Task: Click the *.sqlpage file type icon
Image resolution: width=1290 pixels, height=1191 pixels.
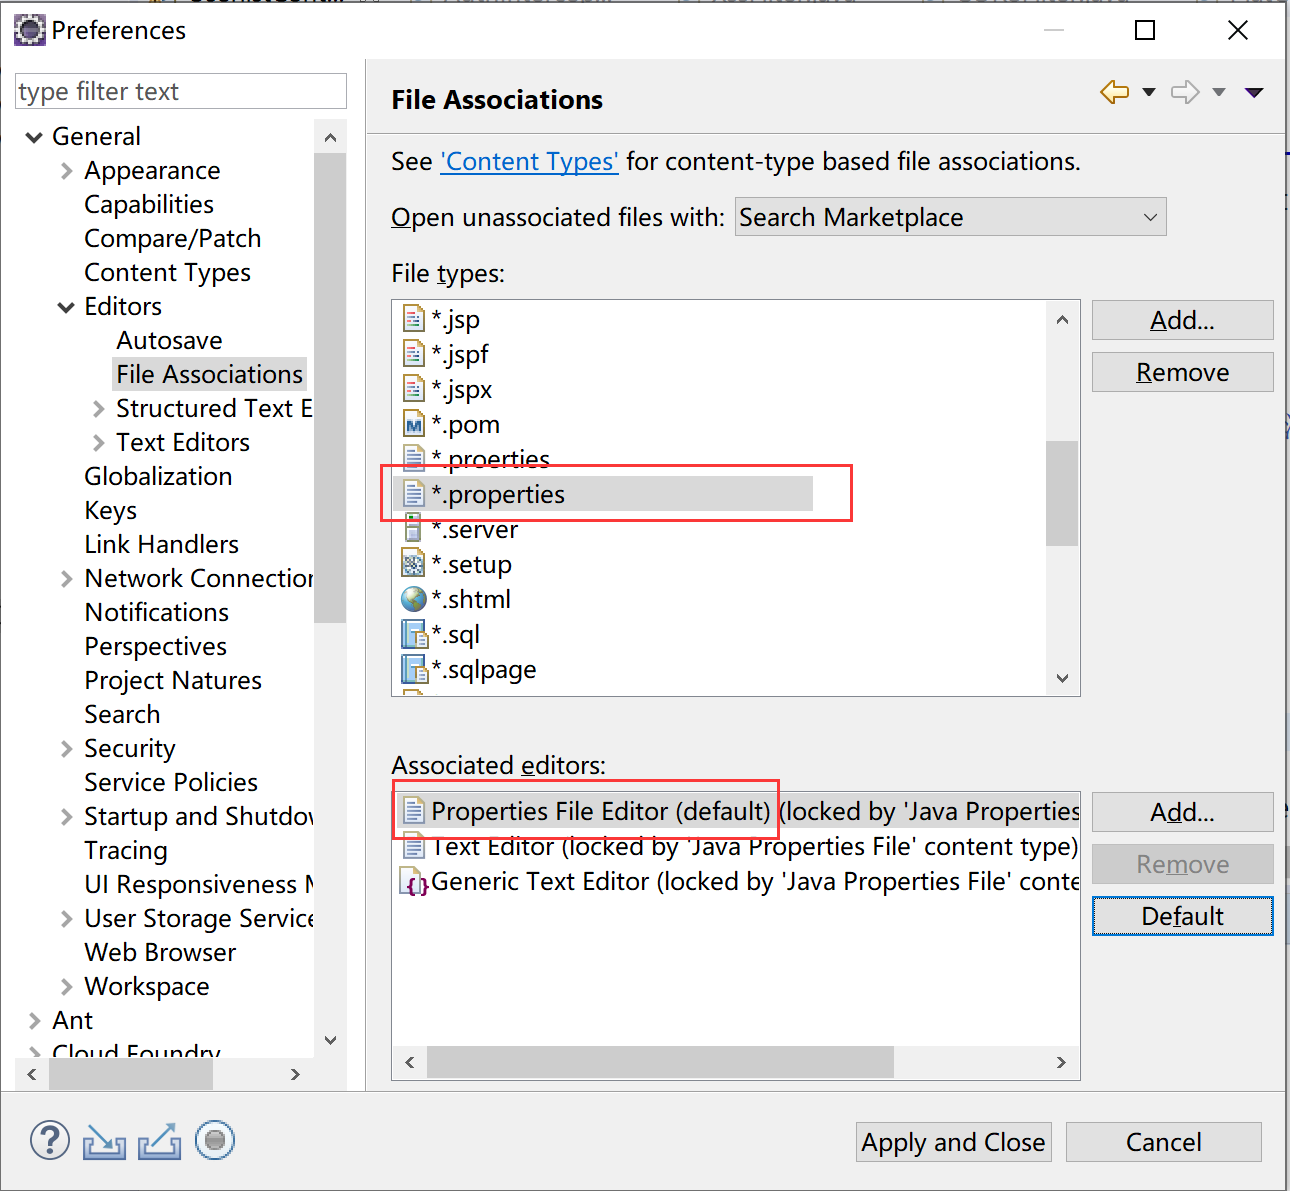Action: [414, 669]
